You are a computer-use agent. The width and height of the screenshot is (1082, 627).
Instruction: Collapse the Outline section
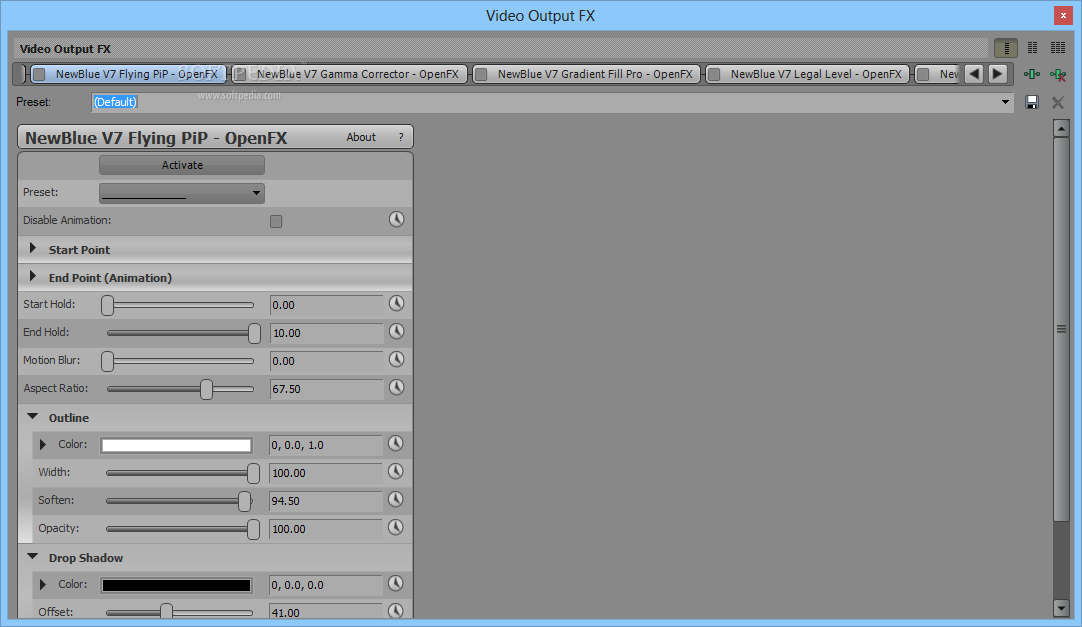[x=32, y=417]
